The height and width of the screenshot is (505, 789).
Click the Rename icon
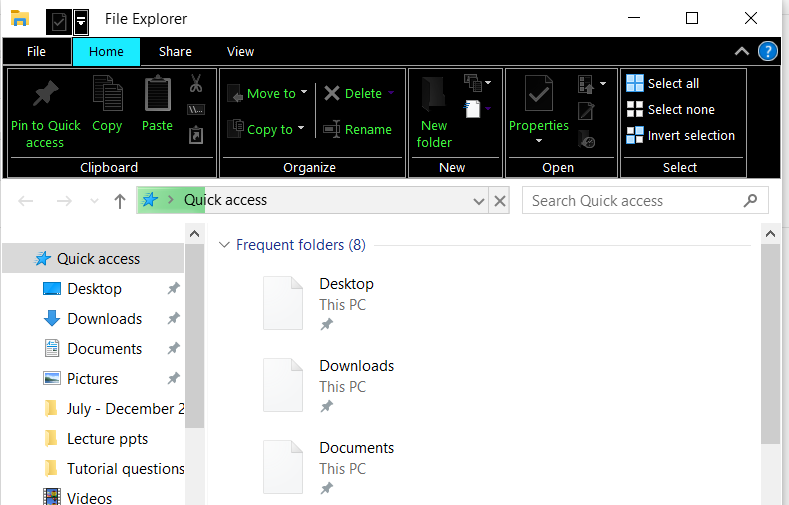pyautogui.click(x=332, y=129)
